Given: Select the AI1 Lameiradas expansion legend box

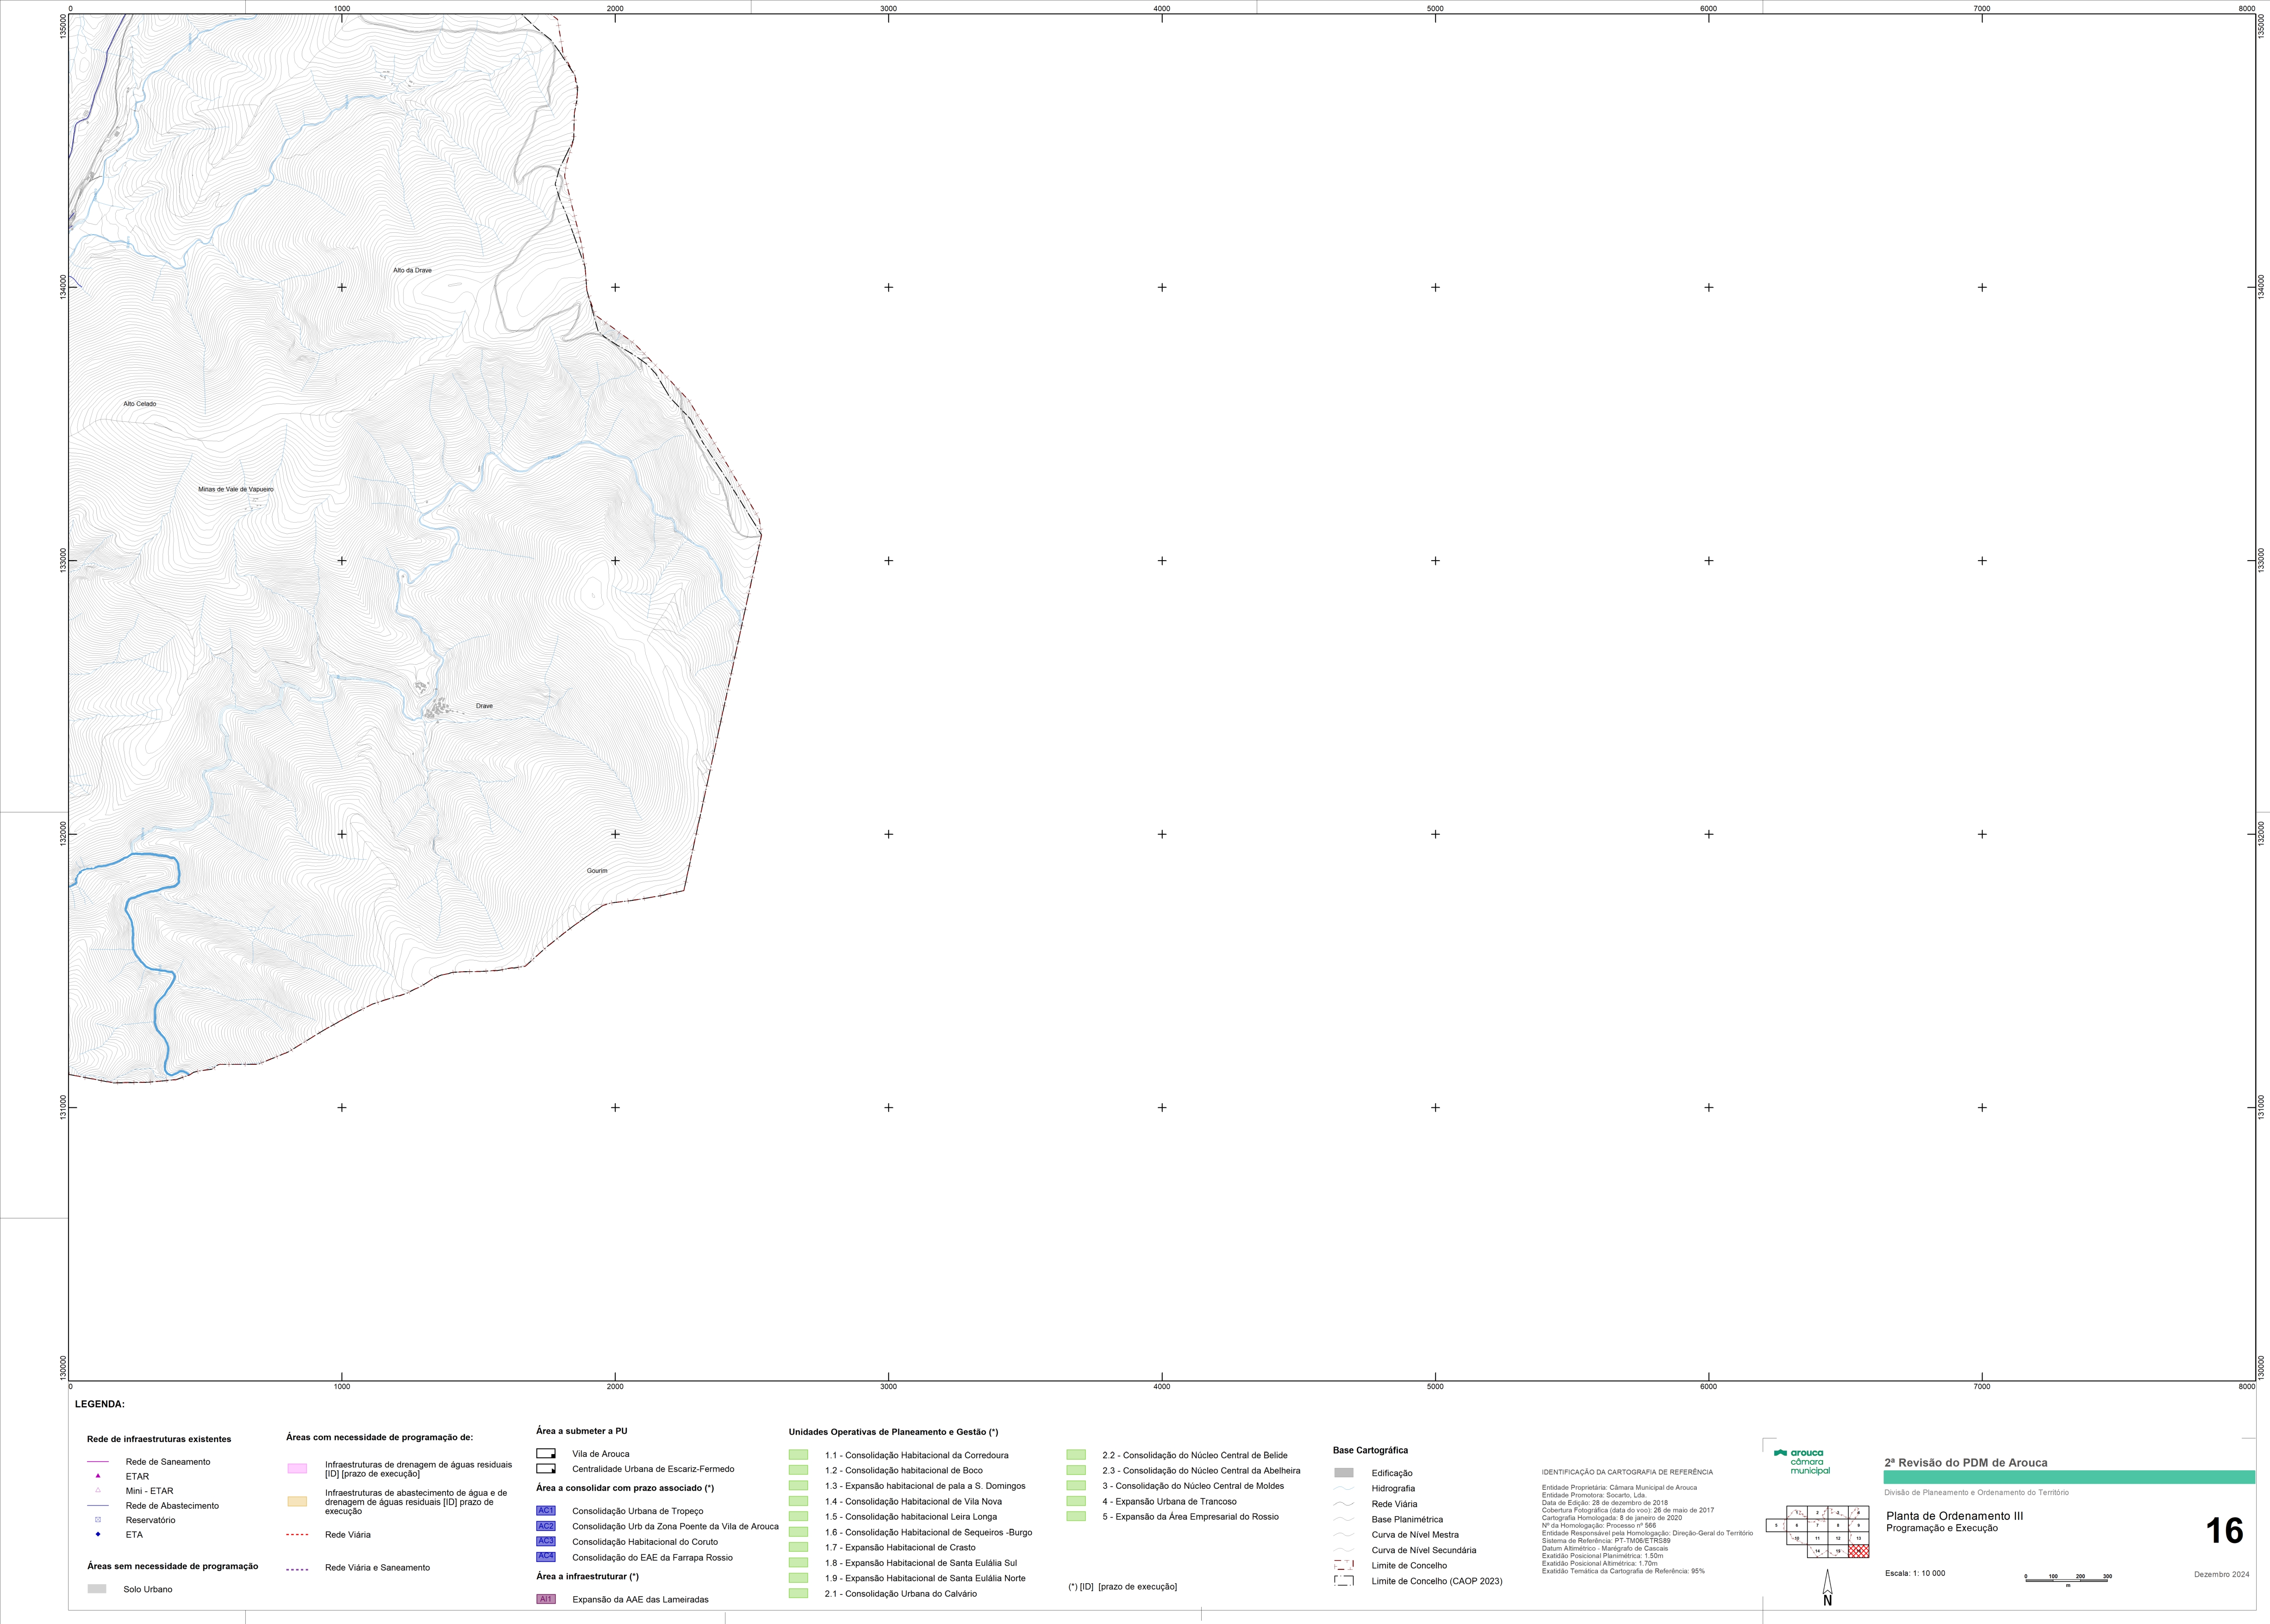Looking at the screenshot, I should (546, 1599).
